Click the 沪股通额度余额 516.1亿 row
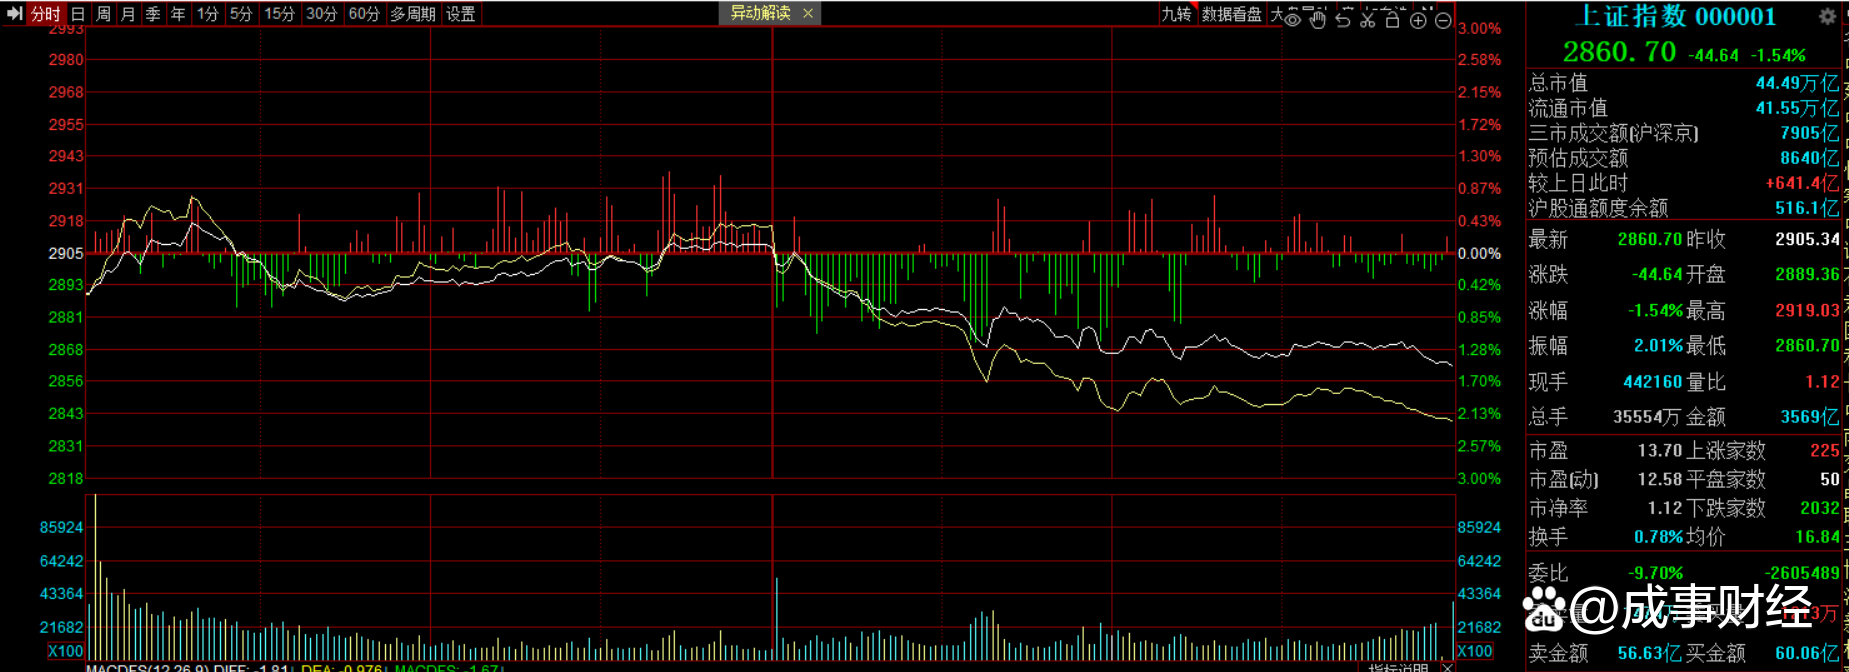 point(1683,208)
